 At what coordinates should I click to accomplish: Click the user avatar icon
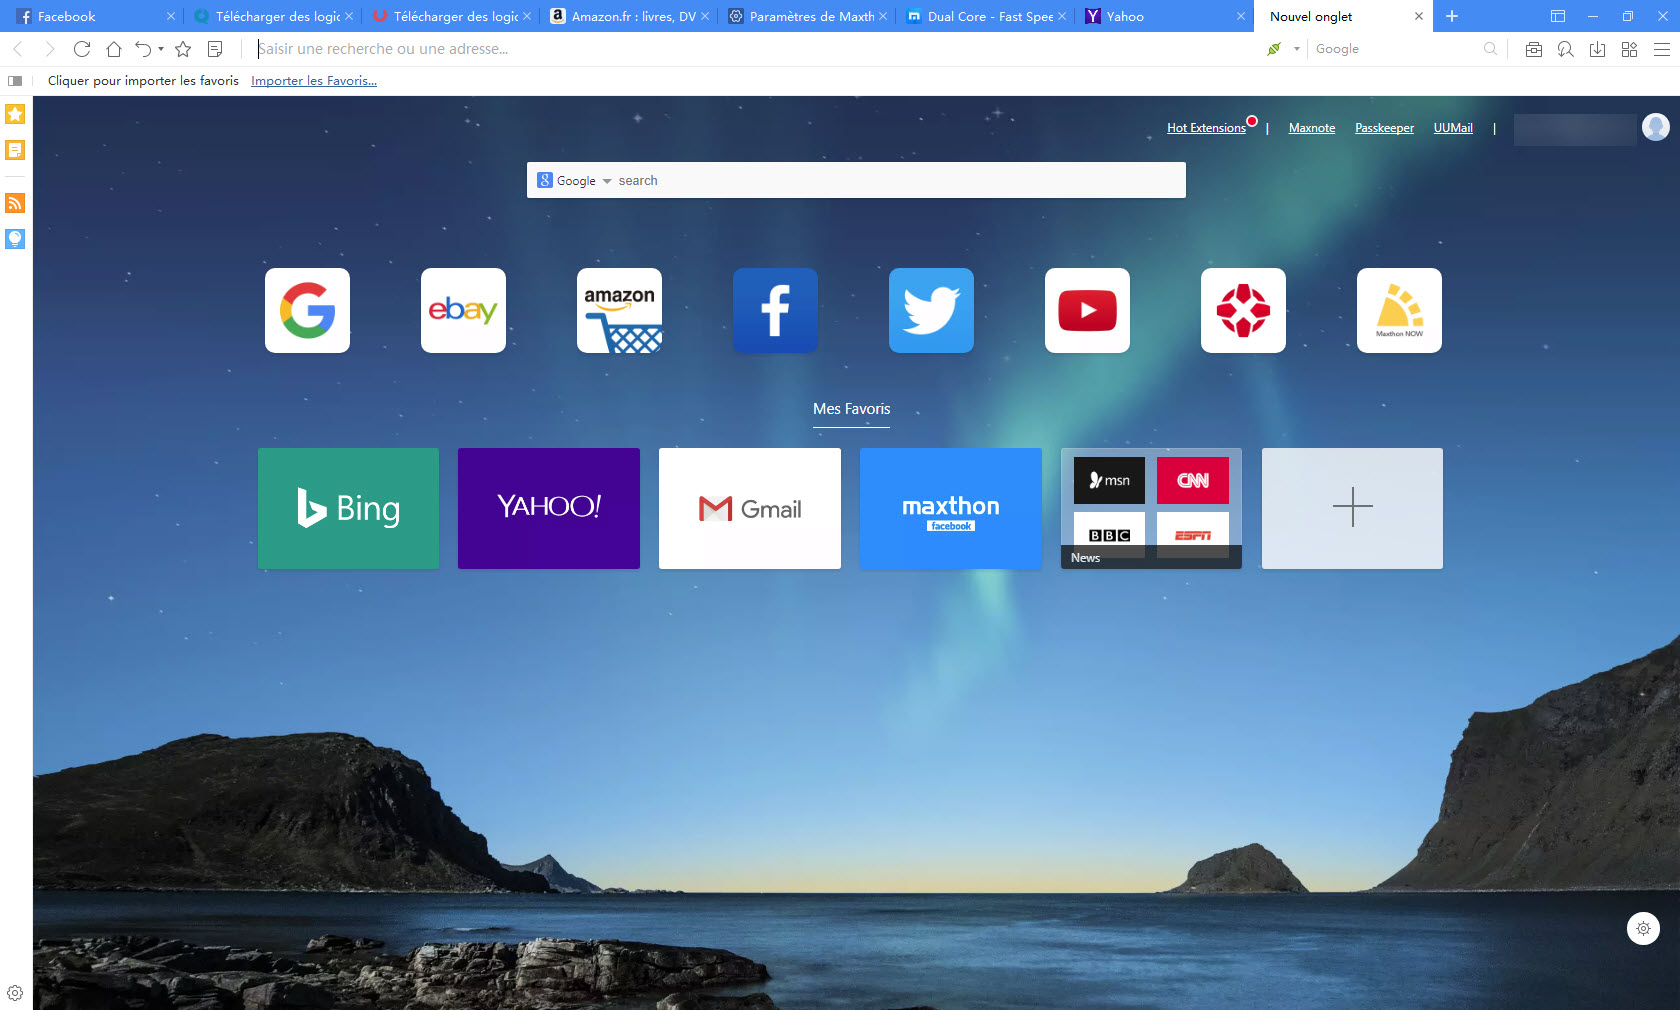point(1656,127)
